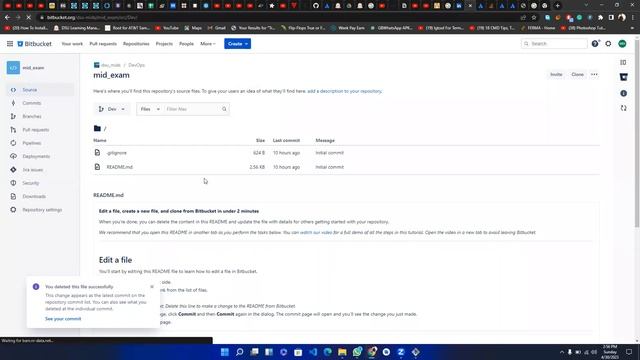Open the notification center icon
The width and height of the screenshot is (640, 360).
tap(629, 352)
